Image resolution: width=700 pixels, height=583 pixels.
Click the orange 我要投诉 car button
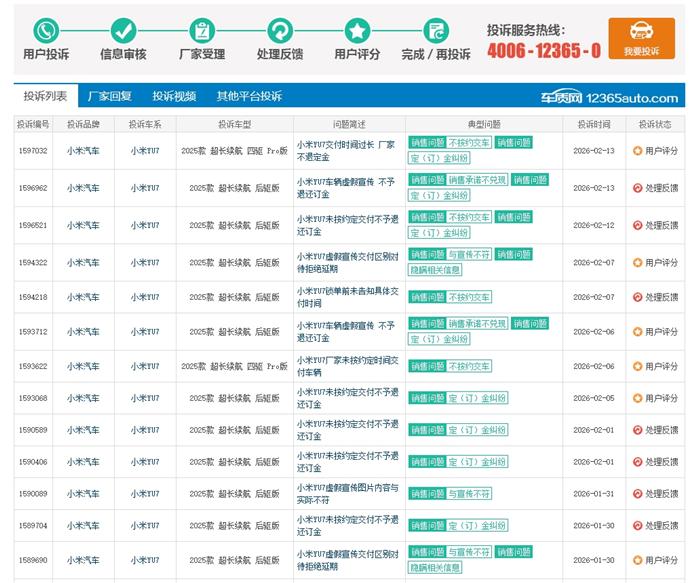[641, 39]
